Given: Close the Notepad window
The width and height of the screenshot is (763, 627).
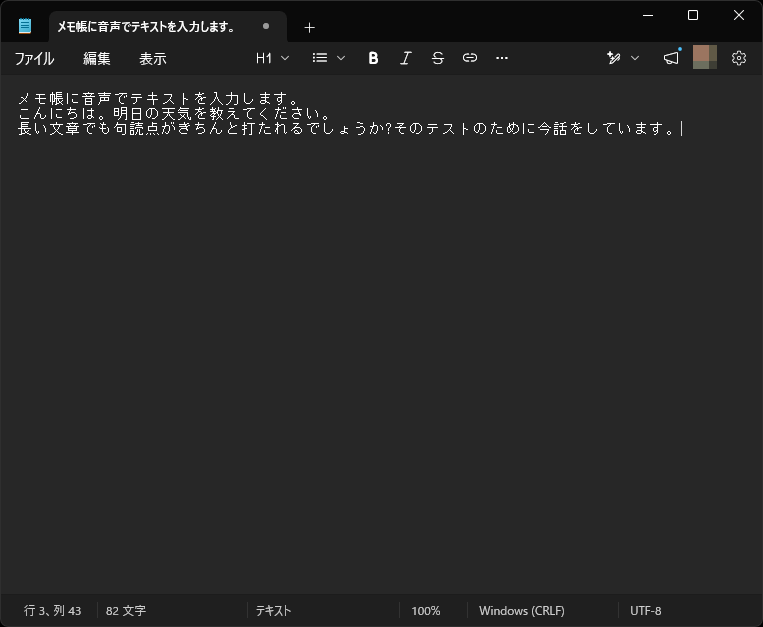Looking at the screenshot, I should [739, 16].
